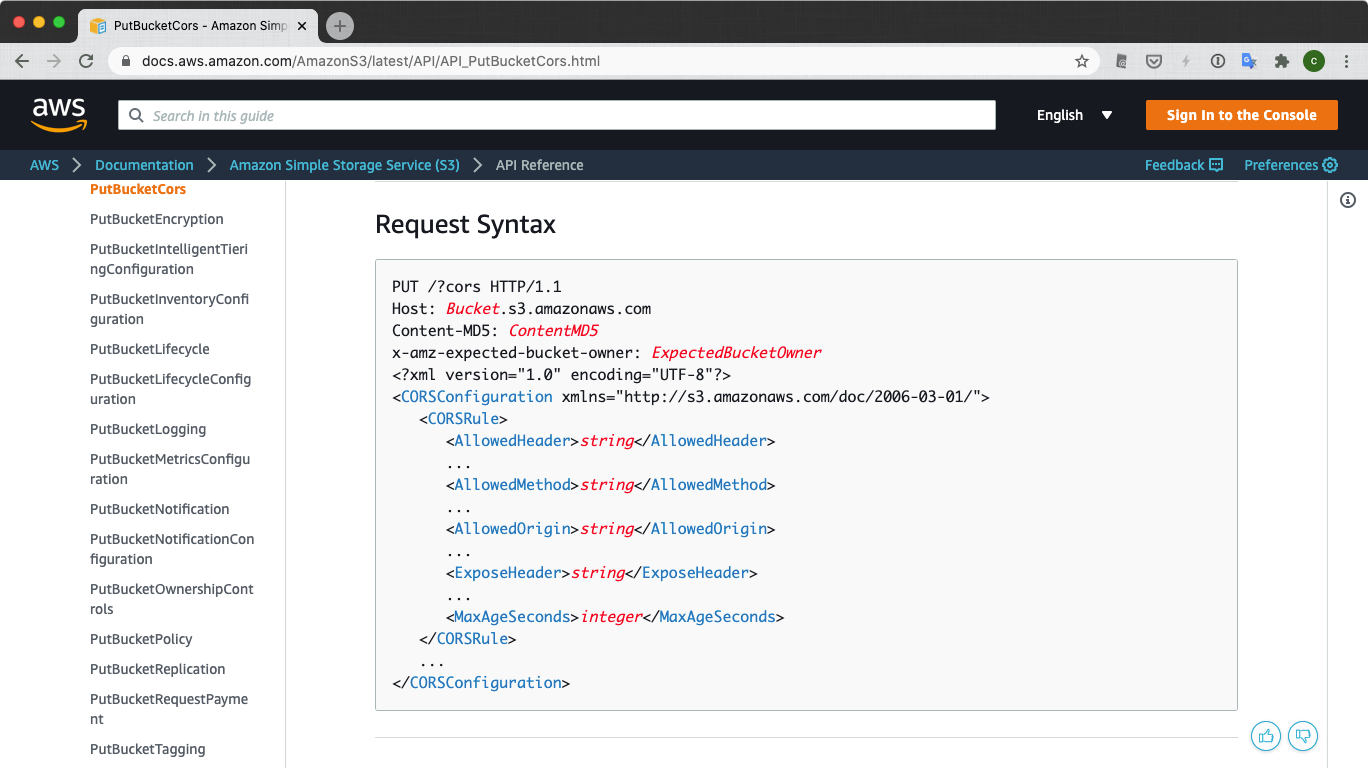Screen dimensions: 1368x768
Task: Open the Preferences gear icon
Action: click(1330, 165)
